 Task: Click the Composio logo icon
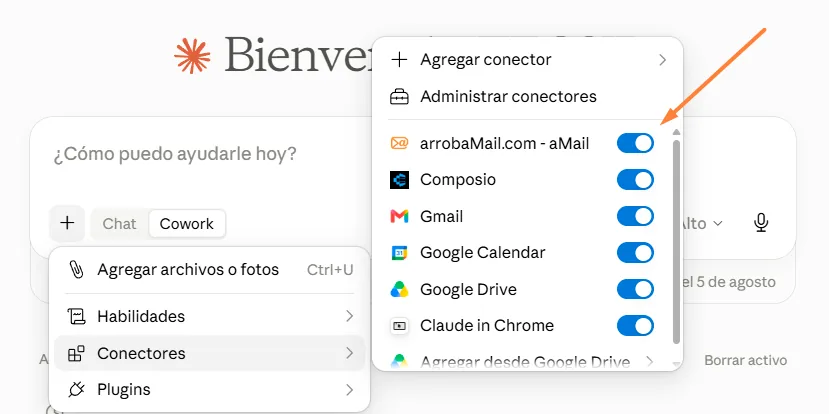pyautogui.click(x=399, y=180)
